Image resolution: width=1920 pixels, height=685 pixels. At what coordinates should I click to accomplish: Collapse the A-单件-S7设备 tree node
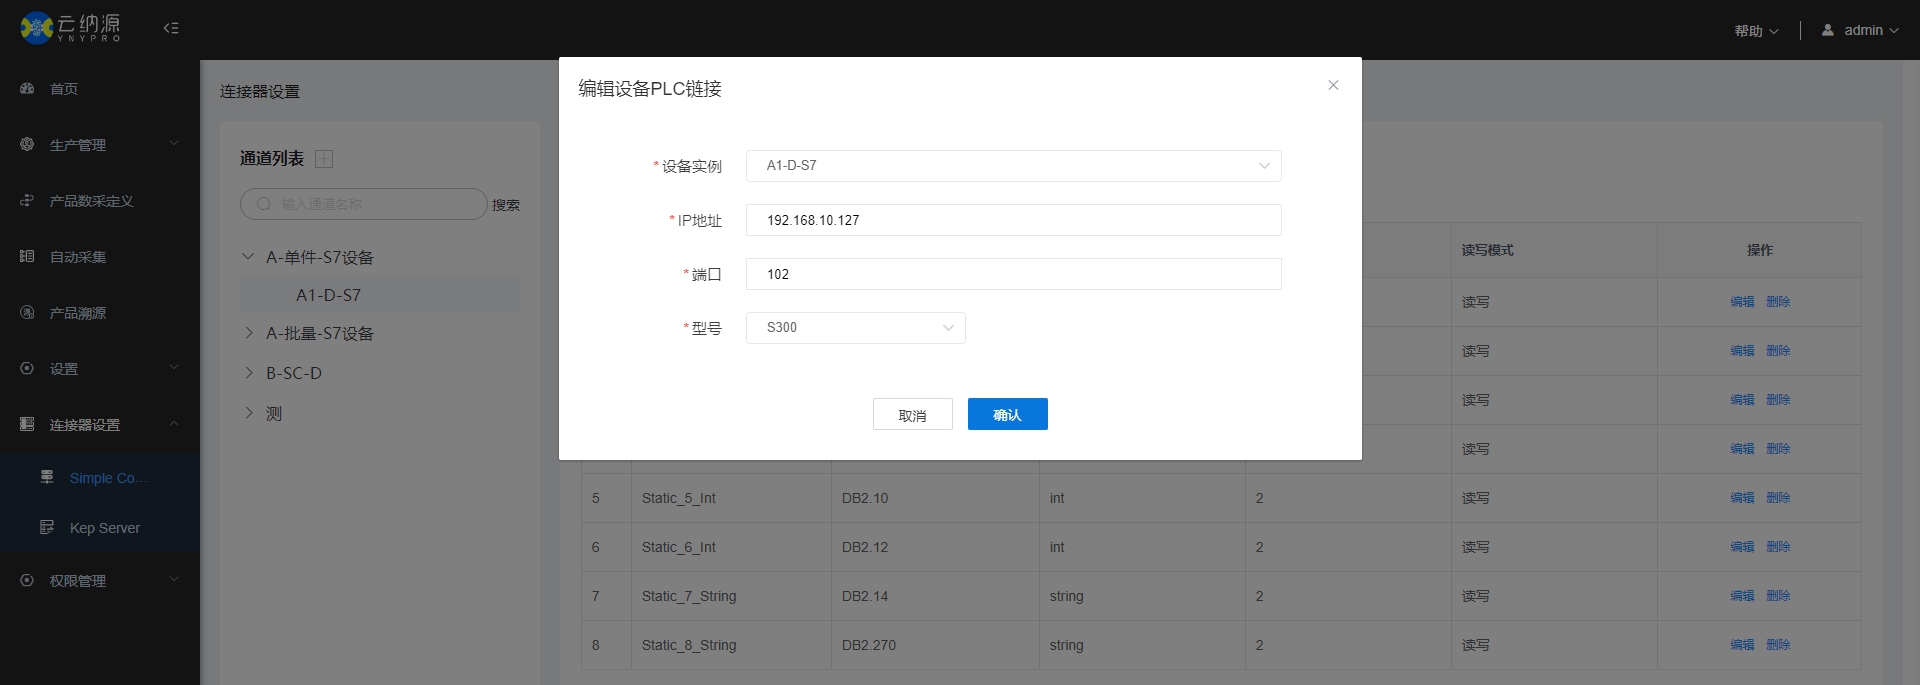[x=248, y=257]
